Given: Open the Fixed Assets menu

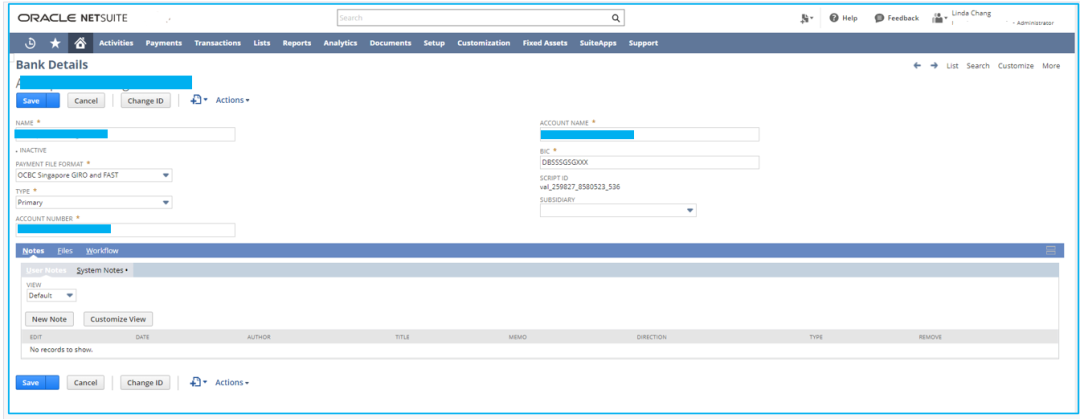Looking at the screenshot, I should [x=546, y=43].
